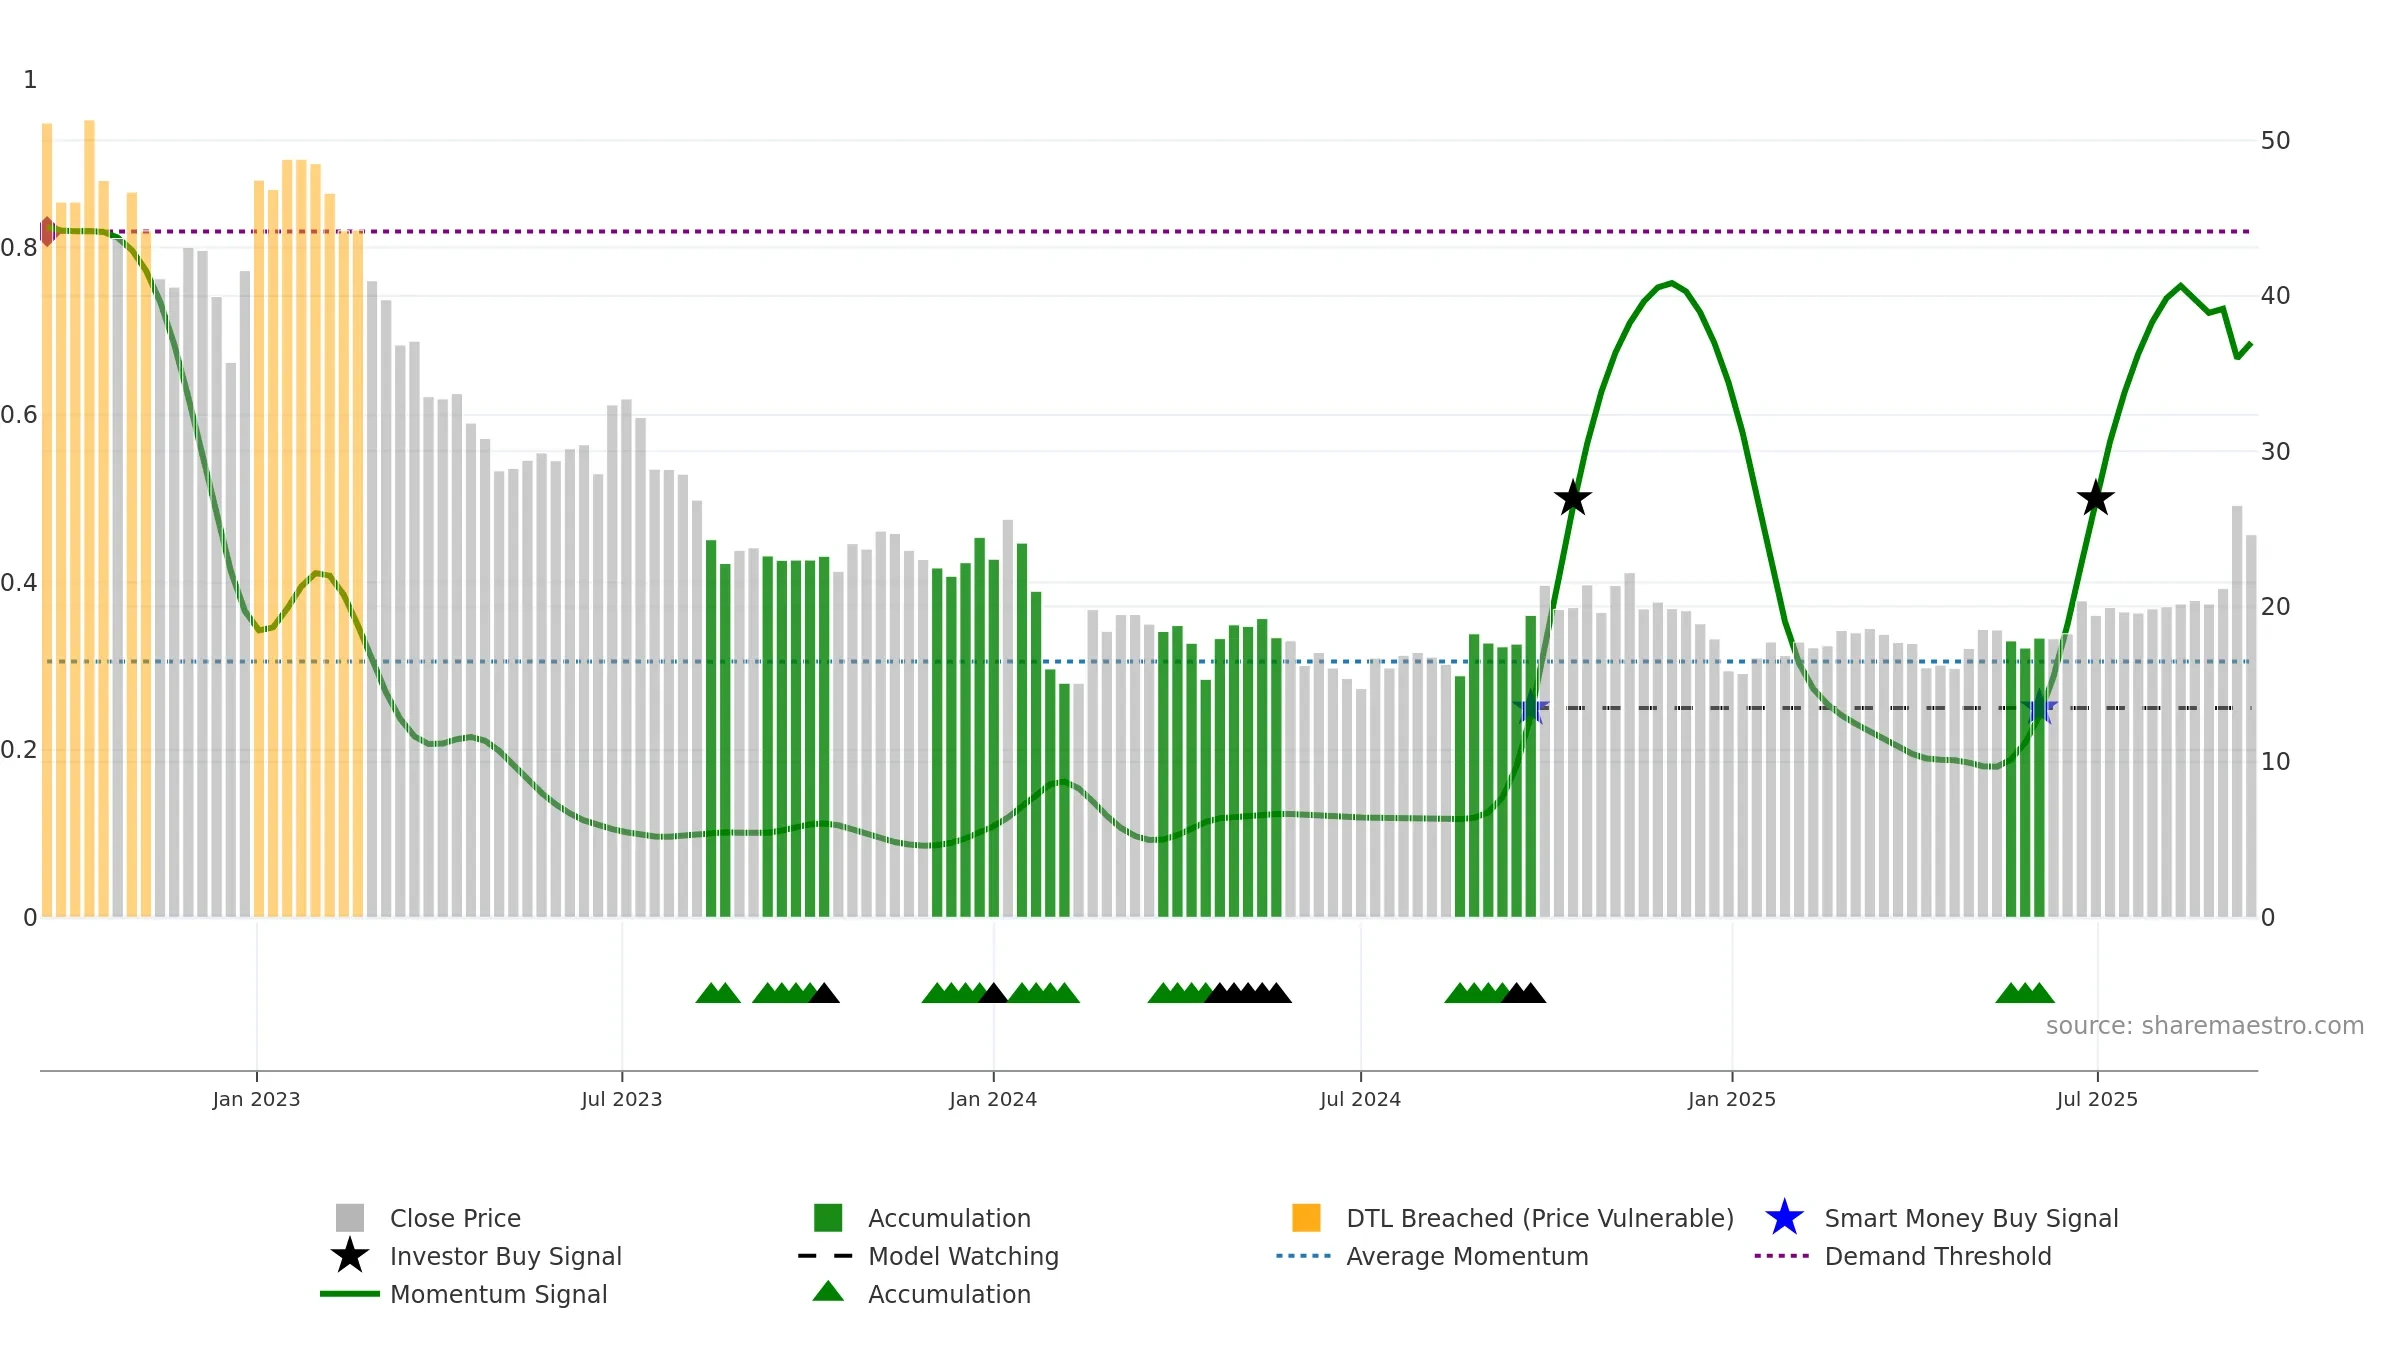Viewport: 2400px width, 1350px height.
Task: Toggle the Average Momentum legend entry
Action: pyautogui.click(x=1432, y=1256)
